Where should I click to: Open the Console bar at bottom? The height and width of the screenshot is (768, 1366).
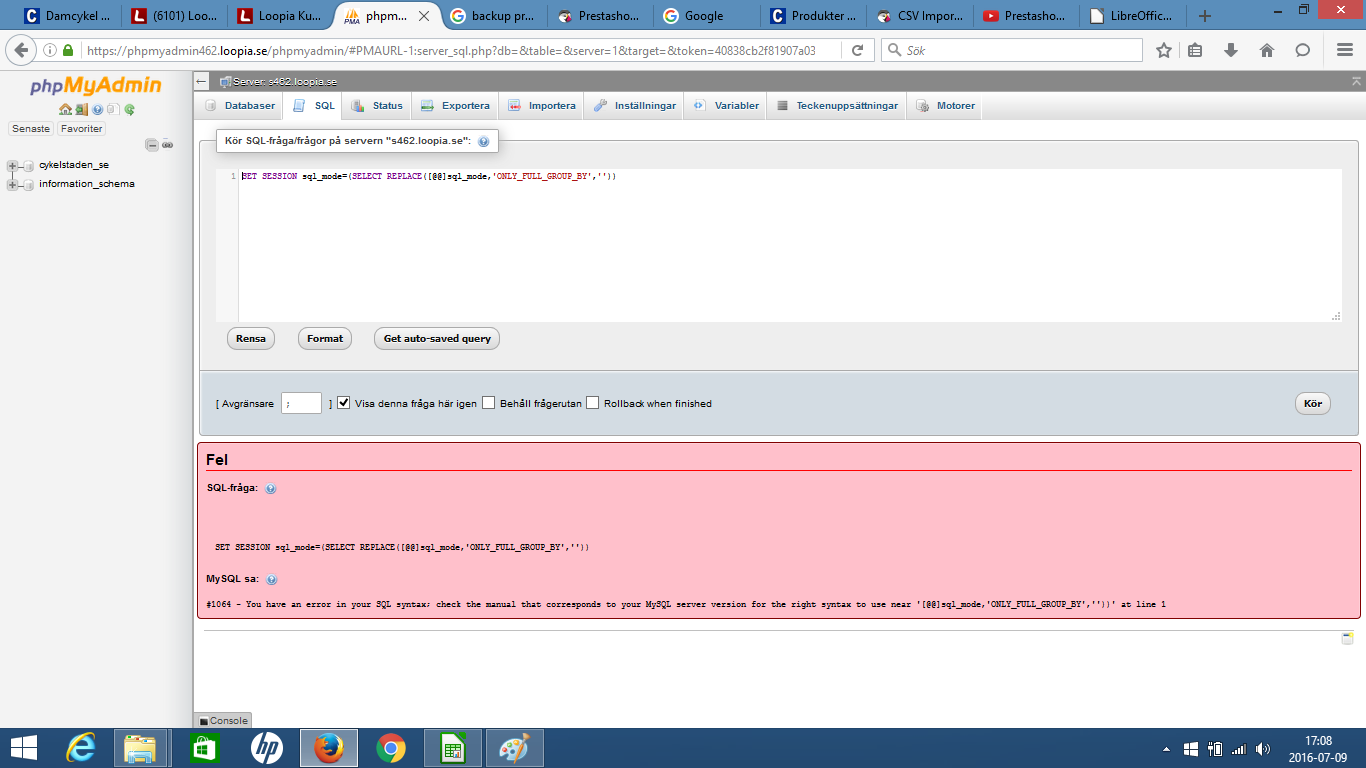coord(223,720)
